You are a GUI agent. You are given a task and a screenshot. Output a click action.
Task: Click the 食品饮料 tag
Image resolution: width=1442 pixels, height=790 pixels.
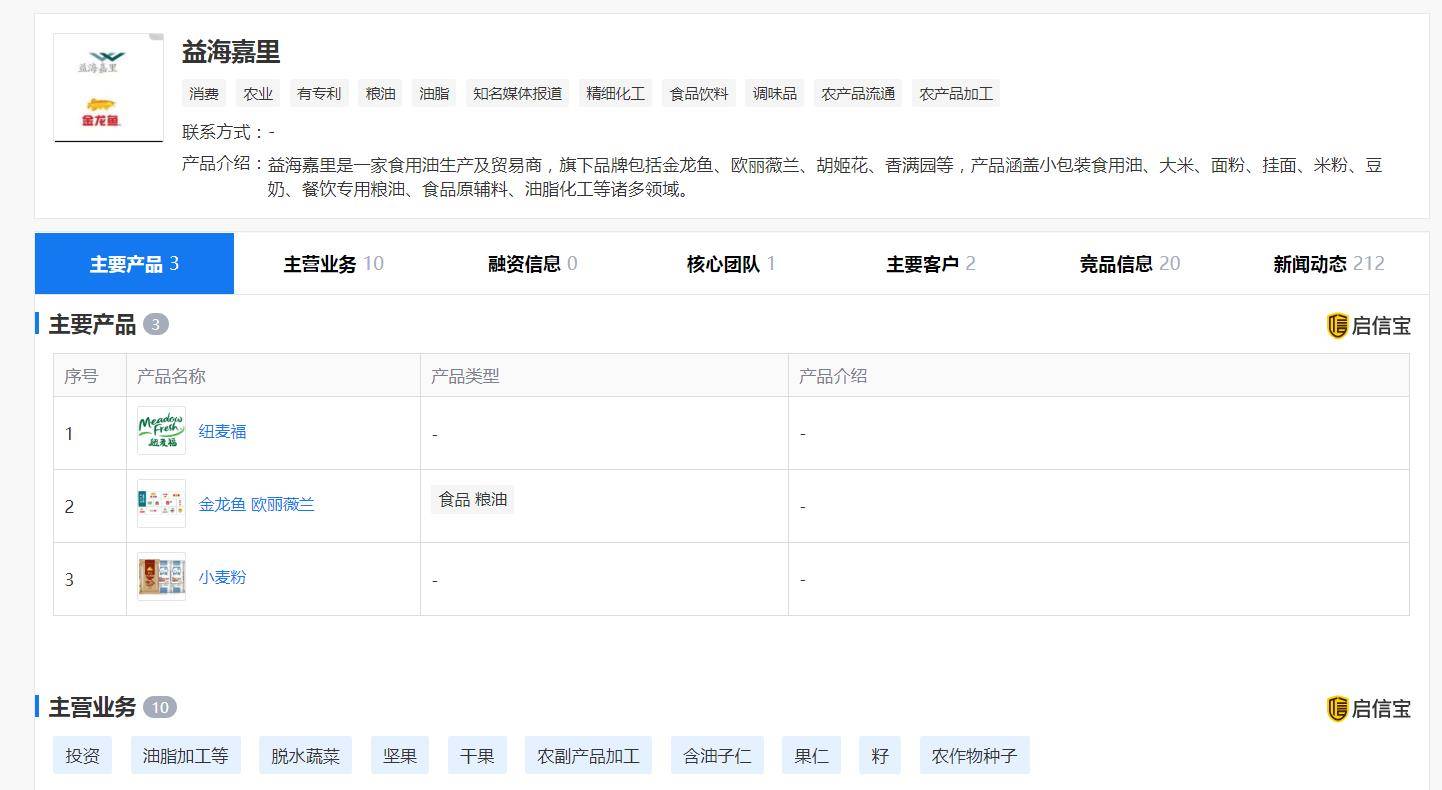click(699, 94)
